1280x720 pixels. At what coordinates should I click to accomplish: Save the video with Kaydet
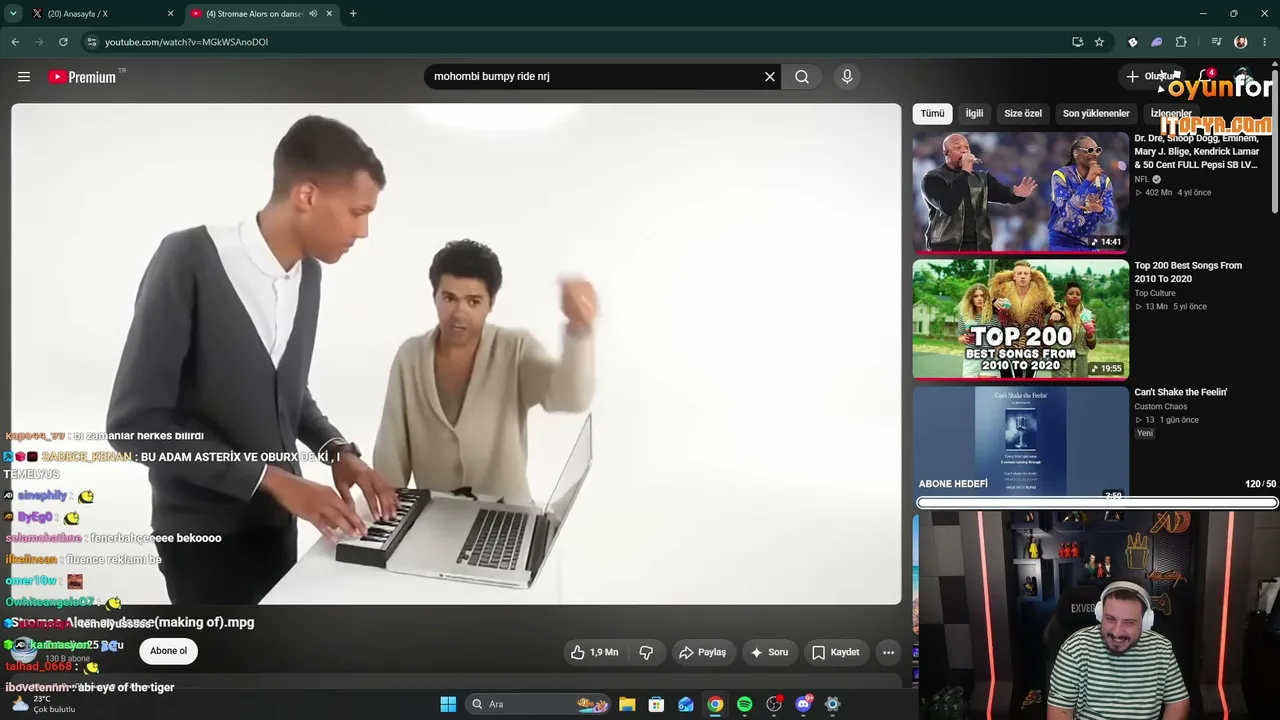[x=836, y=653]
